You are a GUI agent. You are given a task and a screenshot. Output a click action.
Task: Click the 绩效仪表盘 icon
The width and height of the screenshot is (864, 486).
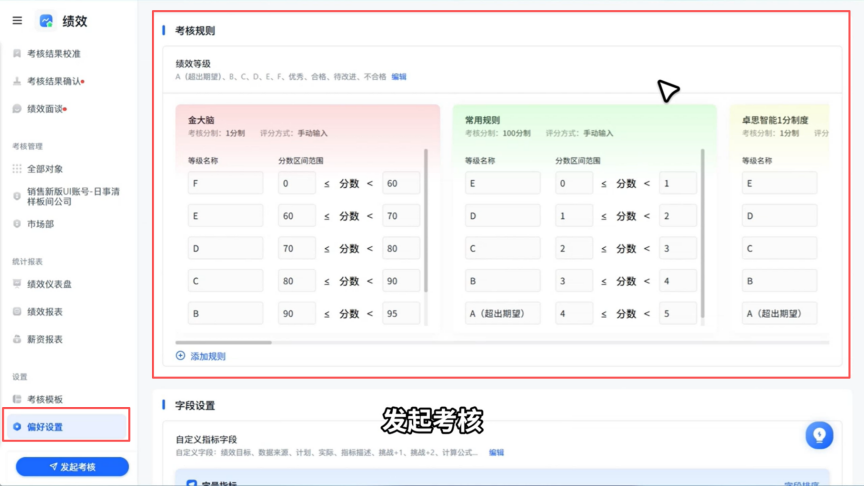point(17,284)
